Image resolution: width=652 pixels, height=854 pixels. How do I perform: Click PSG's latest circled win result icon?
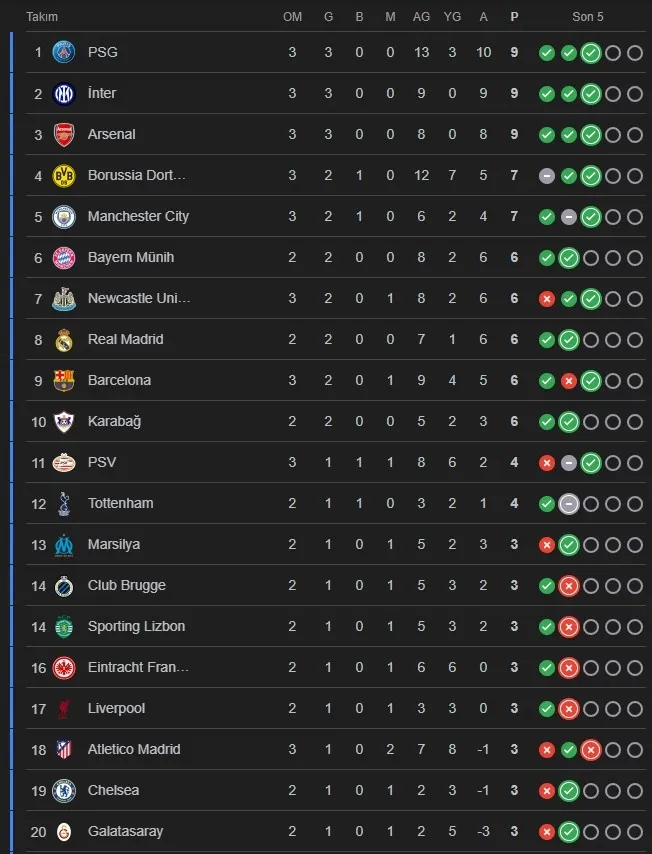(x=591, y=52)
